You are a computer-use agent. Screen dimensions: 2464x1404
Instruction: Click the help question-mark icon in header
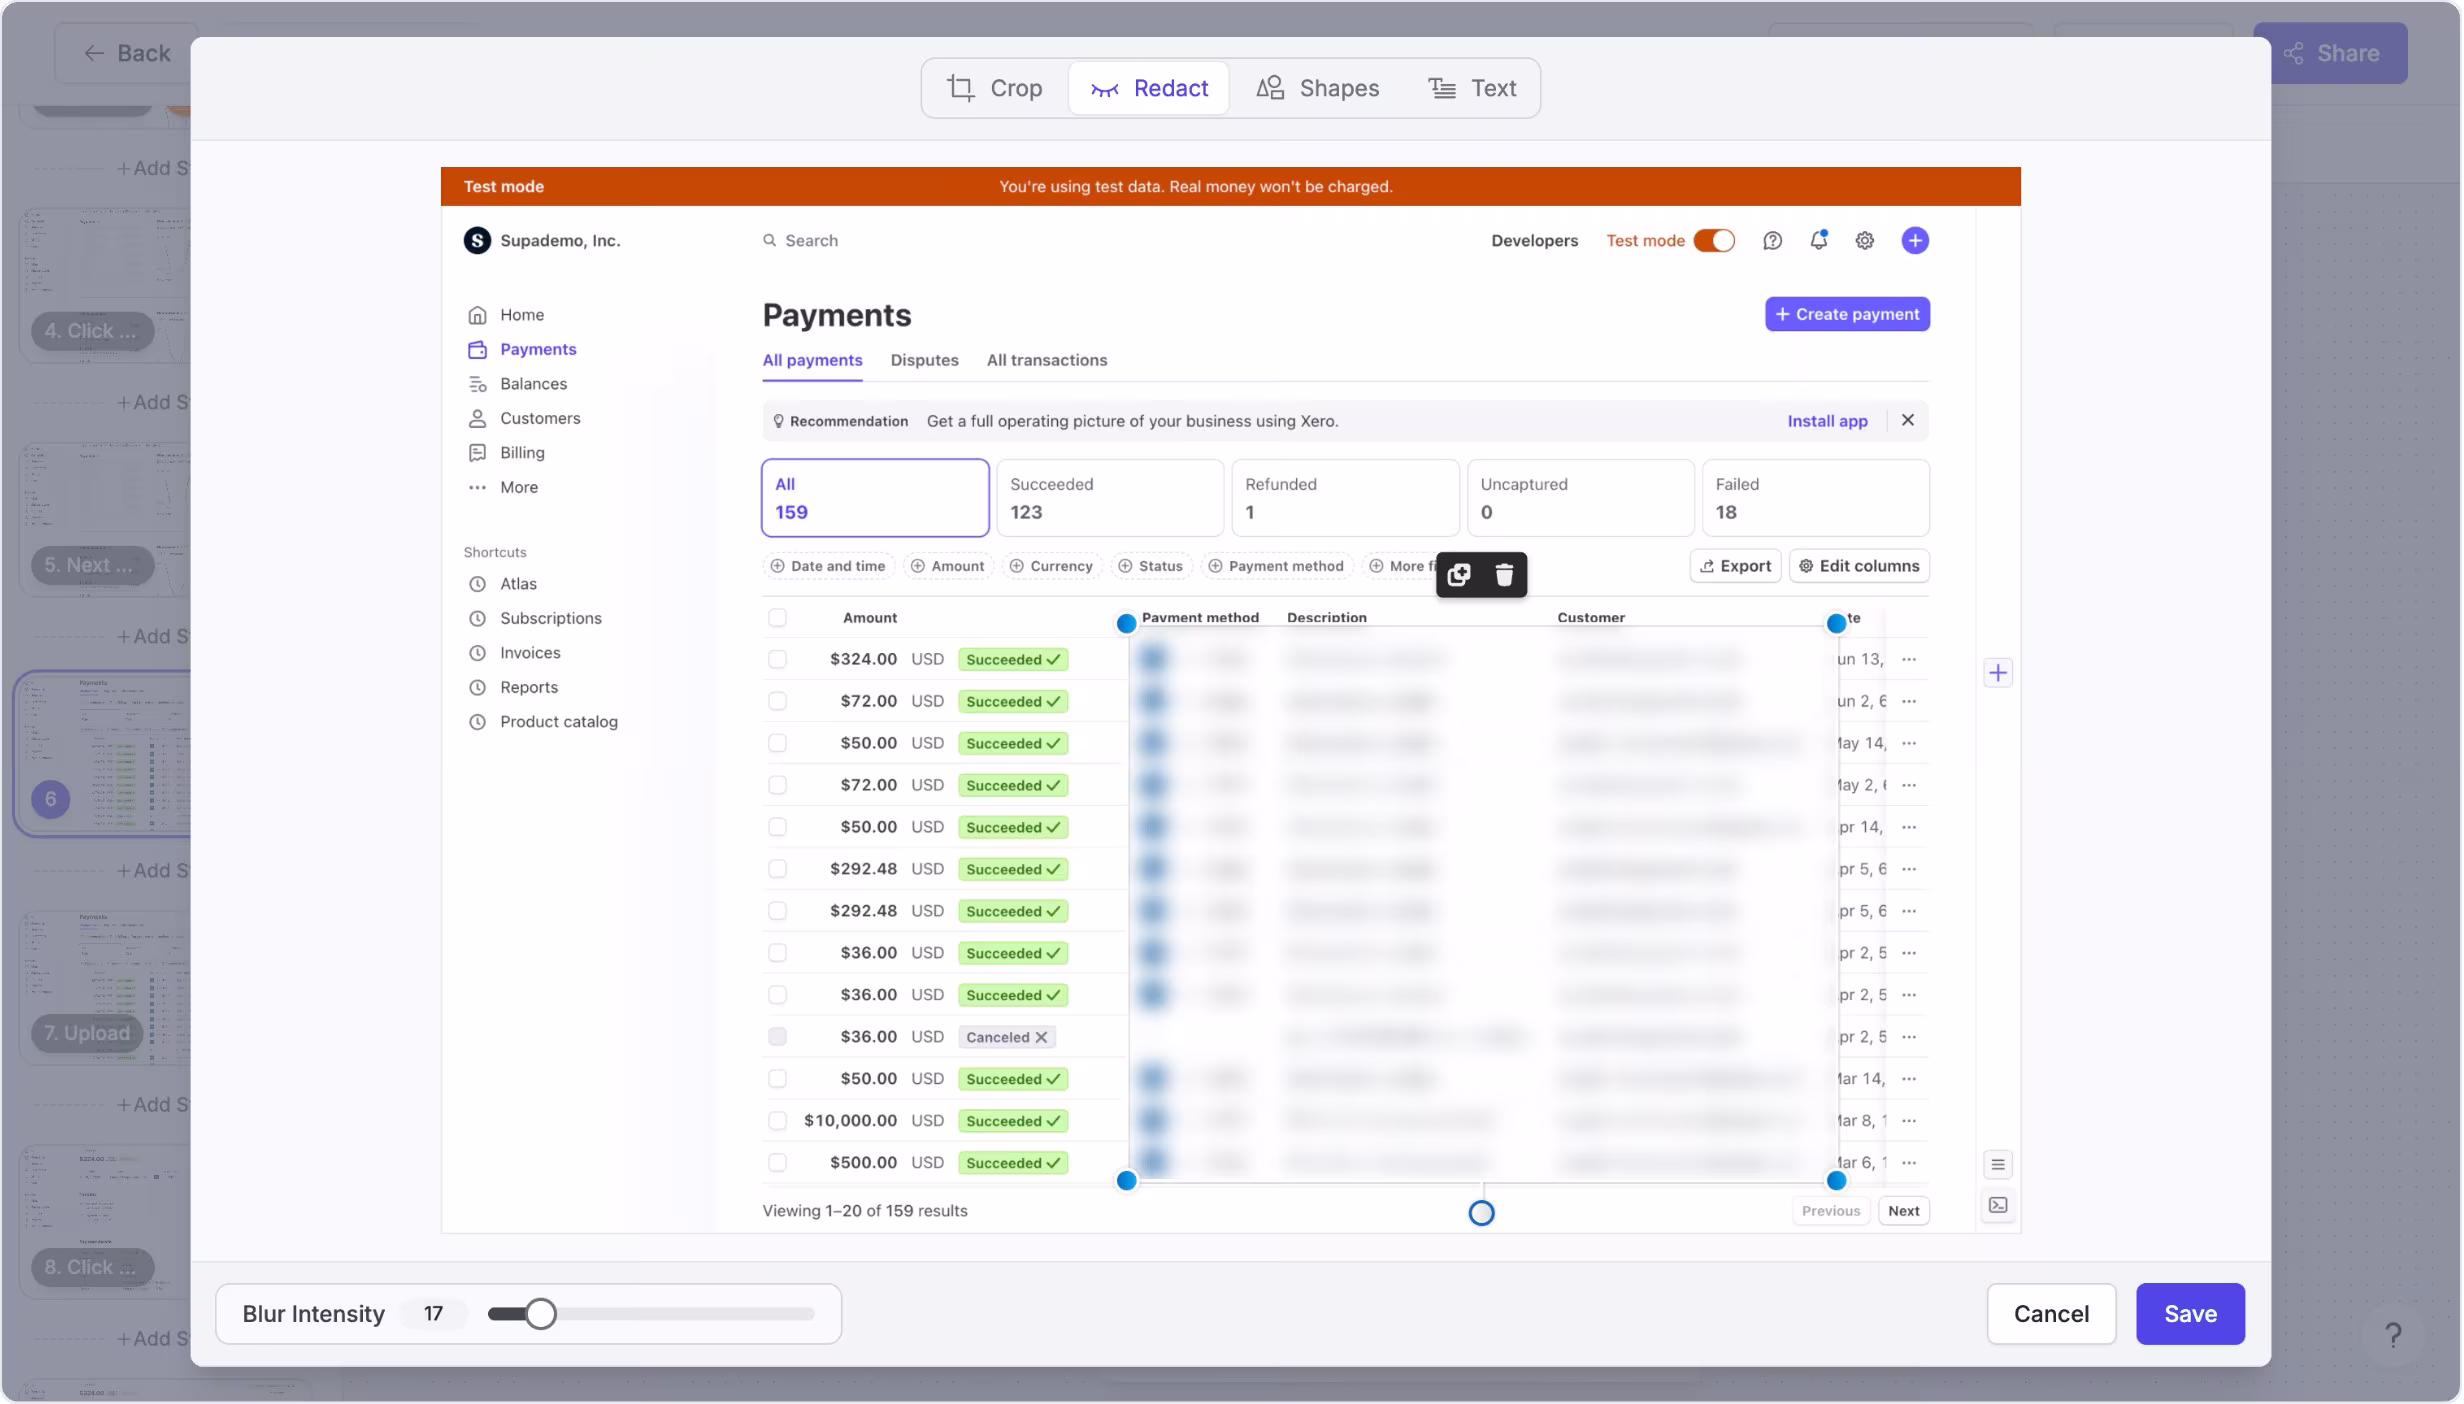1772,240
